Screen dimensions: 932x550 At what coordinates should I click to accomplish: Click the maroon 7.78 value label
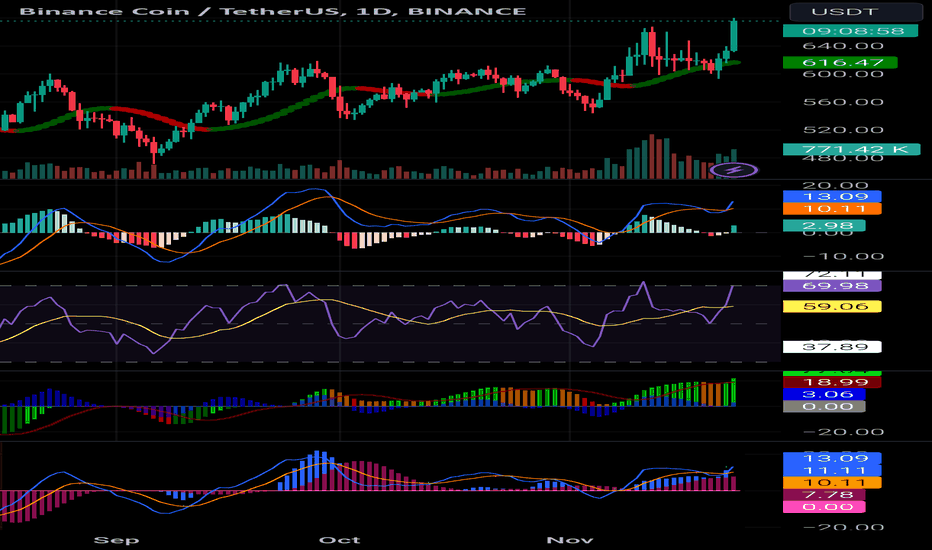coord(824,495)
